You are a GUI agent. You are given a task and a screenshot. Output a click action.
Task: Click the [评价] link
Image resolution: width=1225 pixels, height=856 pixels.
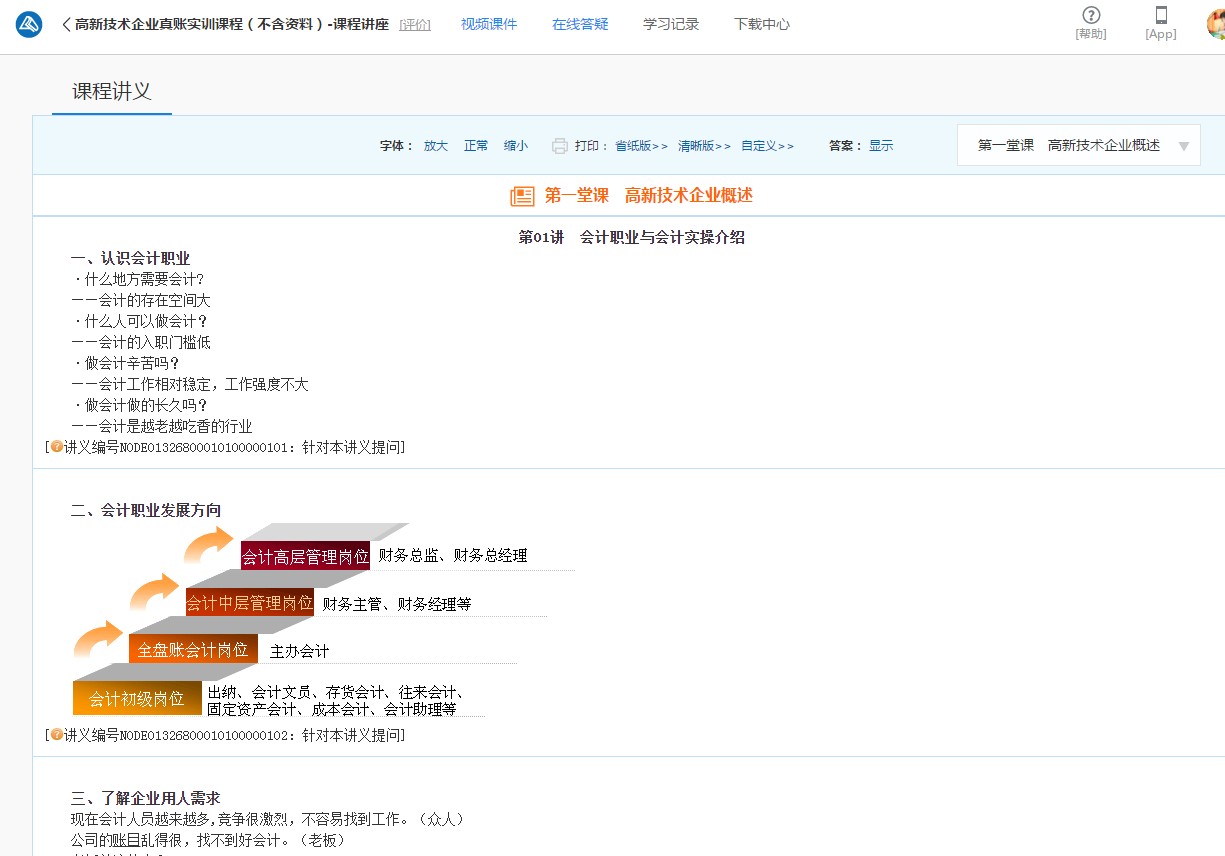[415, 25]
